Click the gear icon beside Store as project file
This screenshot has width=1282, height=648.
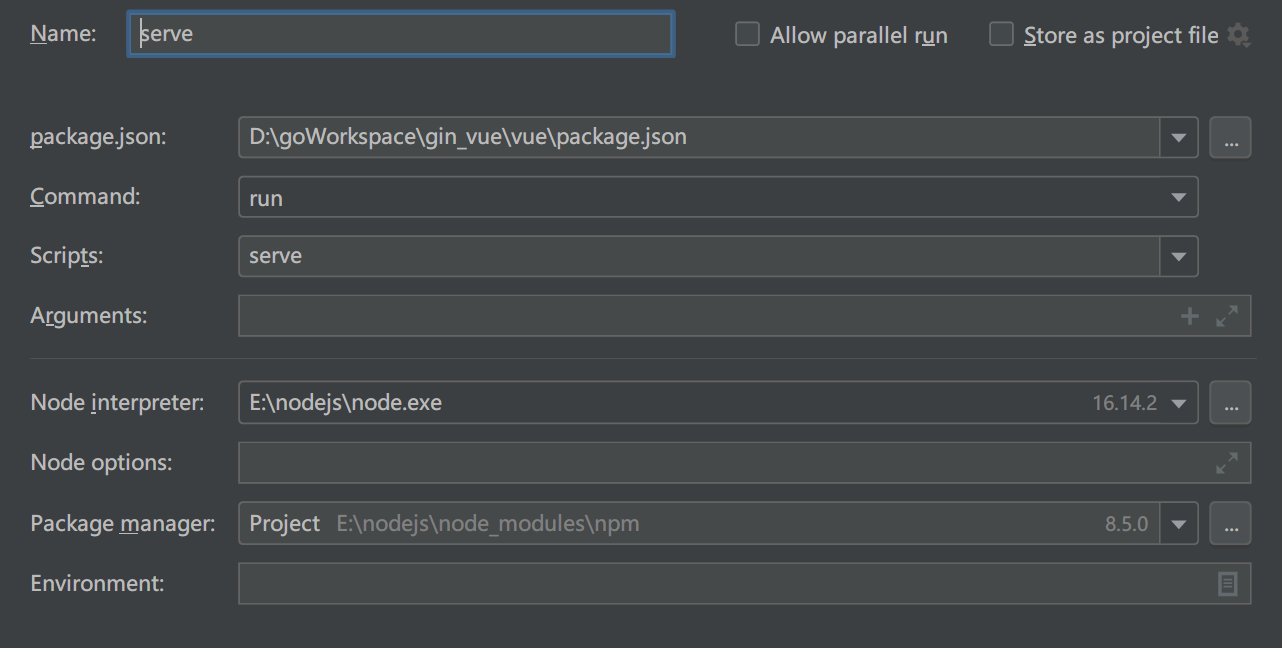(1238, 35)
